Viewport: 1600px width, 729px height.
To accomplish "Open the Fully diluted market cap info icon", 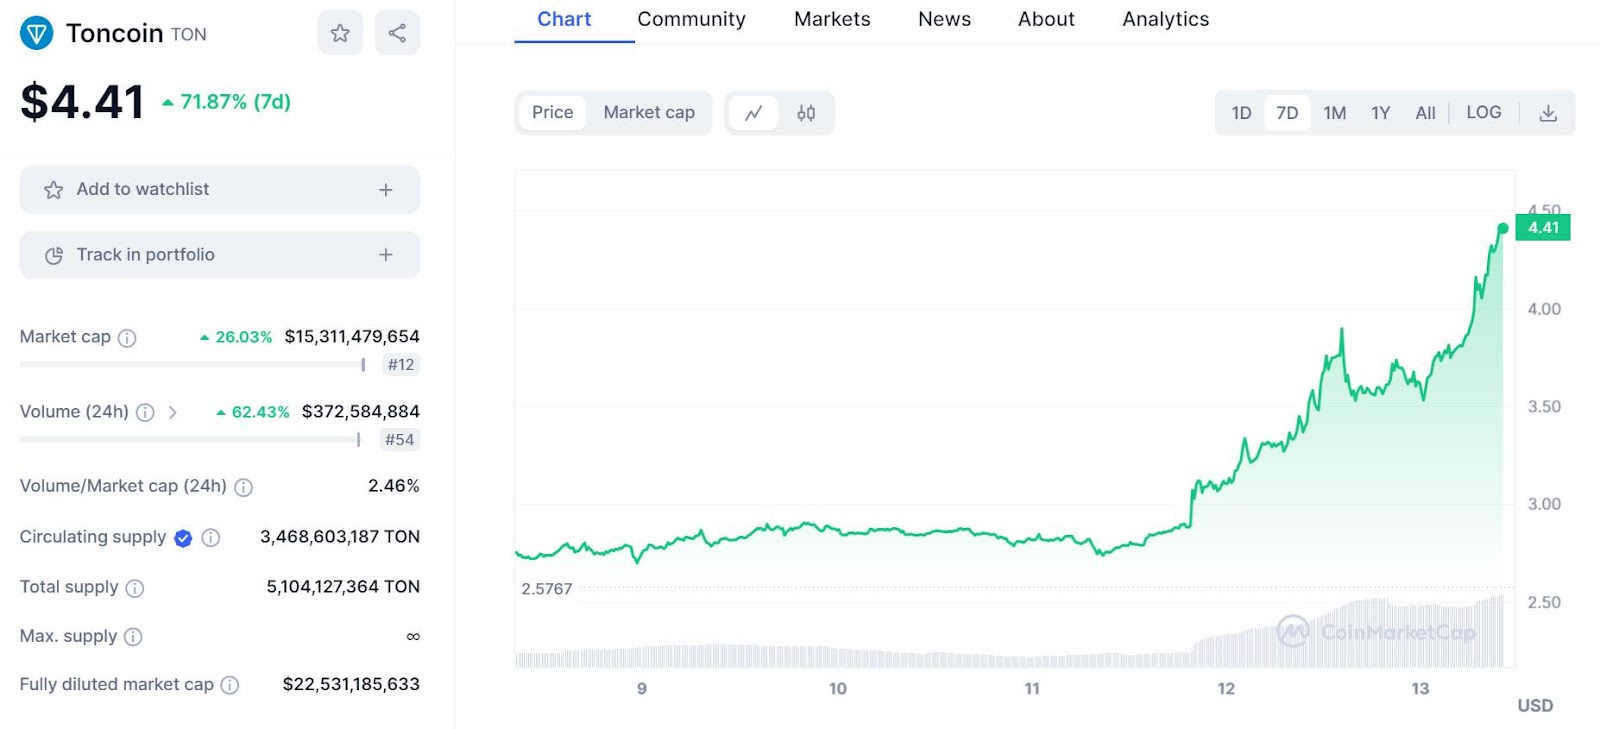I will pos(230,685).
